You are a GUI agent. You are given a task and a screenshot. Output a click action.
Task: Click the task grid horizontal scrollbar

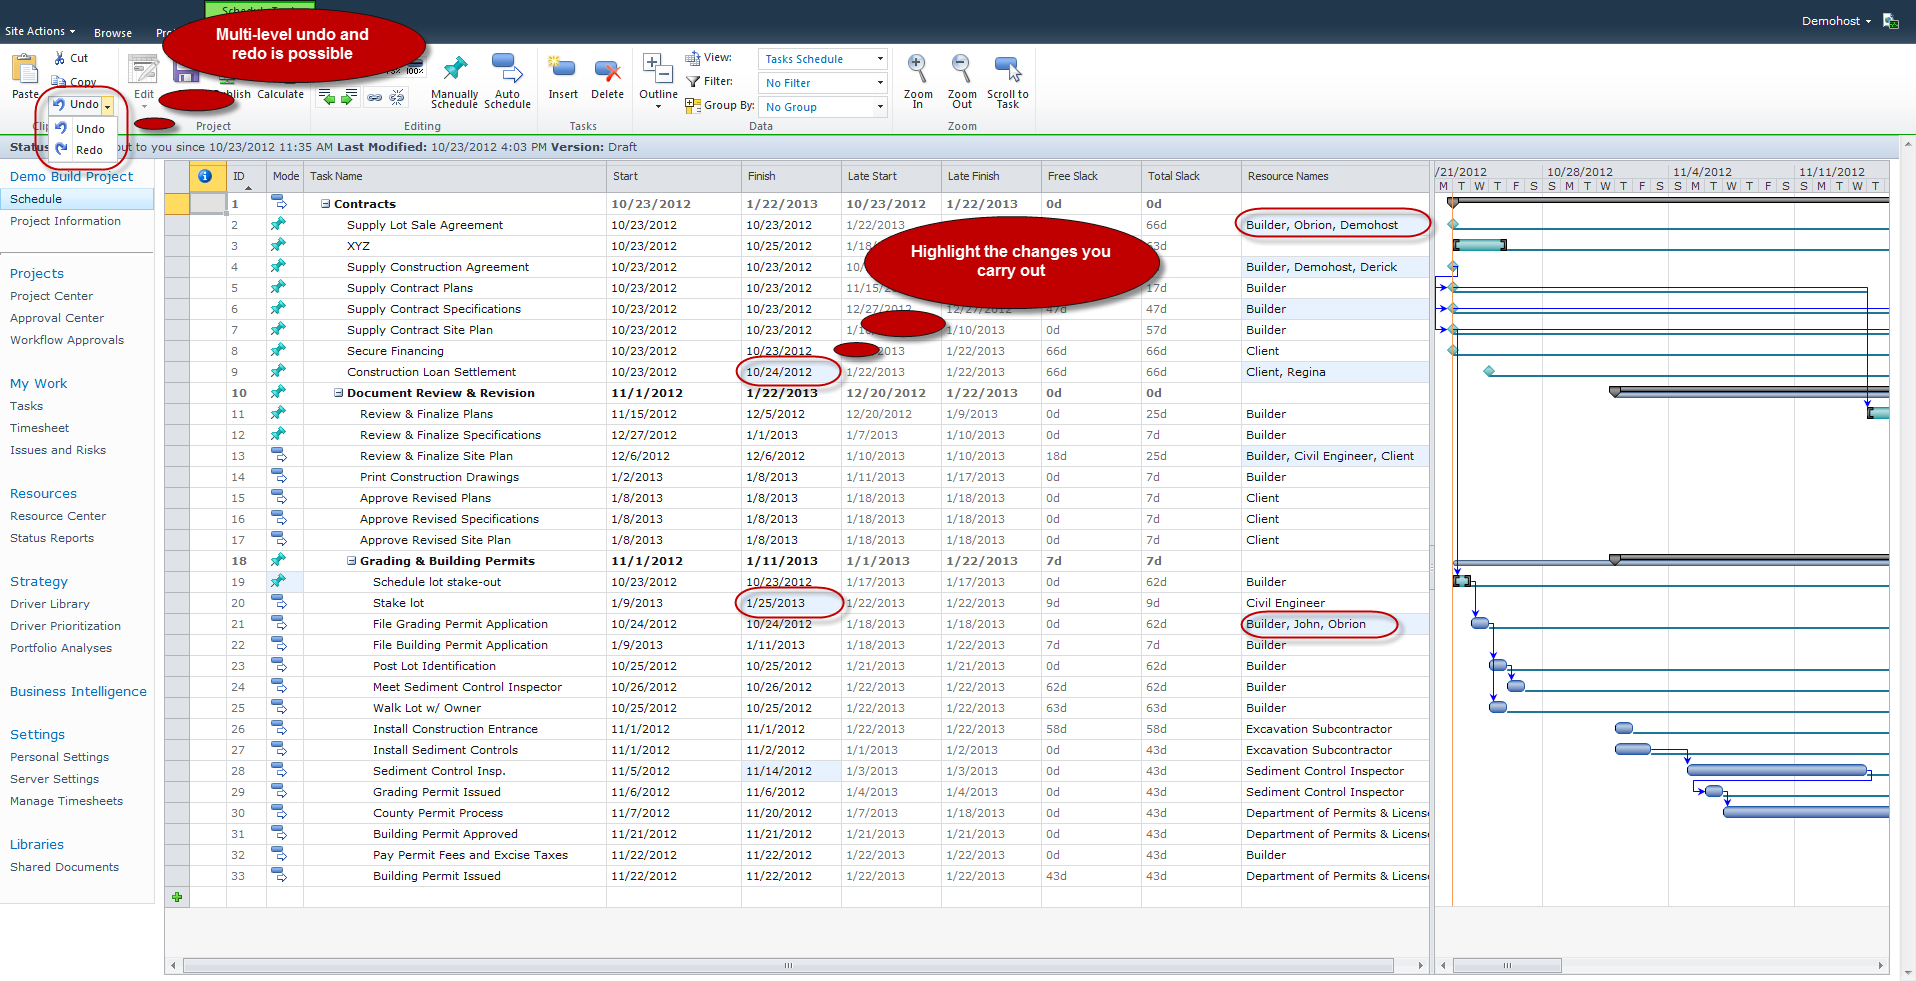(788, 965)
